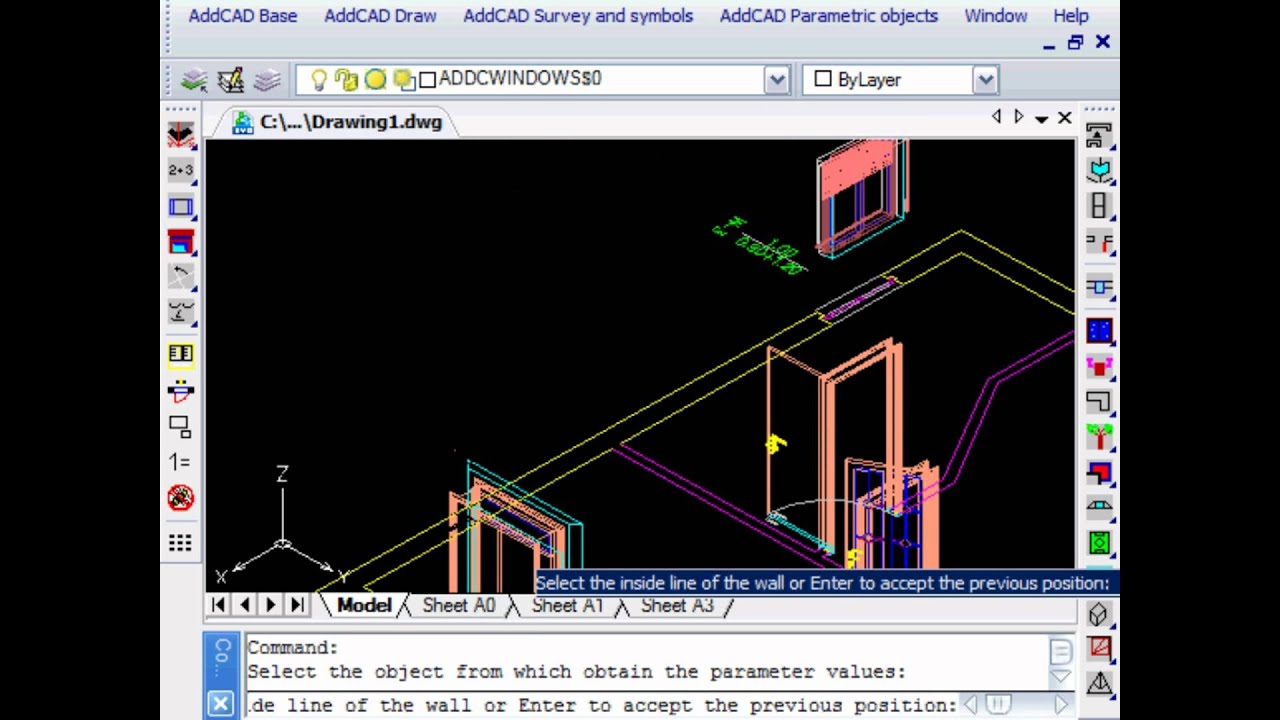Click the 3D cube icon on right toolbar
Image resolution: width=1280 pixels, height=720 pixels.
pyautogui.click(x=1098, y=614)
